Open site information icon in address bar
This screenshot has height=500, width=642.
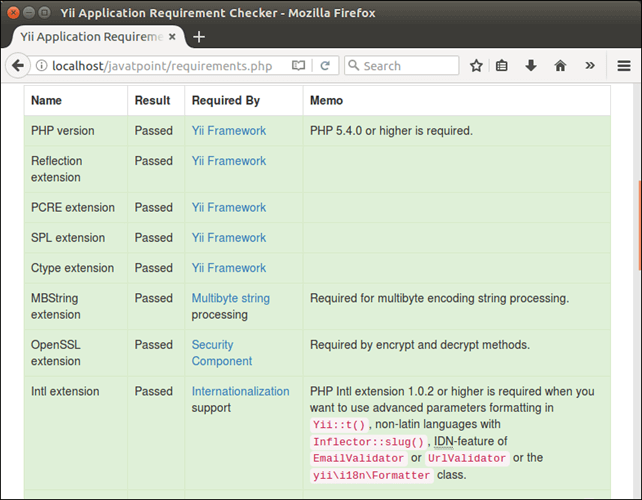[x=41, y=66]
